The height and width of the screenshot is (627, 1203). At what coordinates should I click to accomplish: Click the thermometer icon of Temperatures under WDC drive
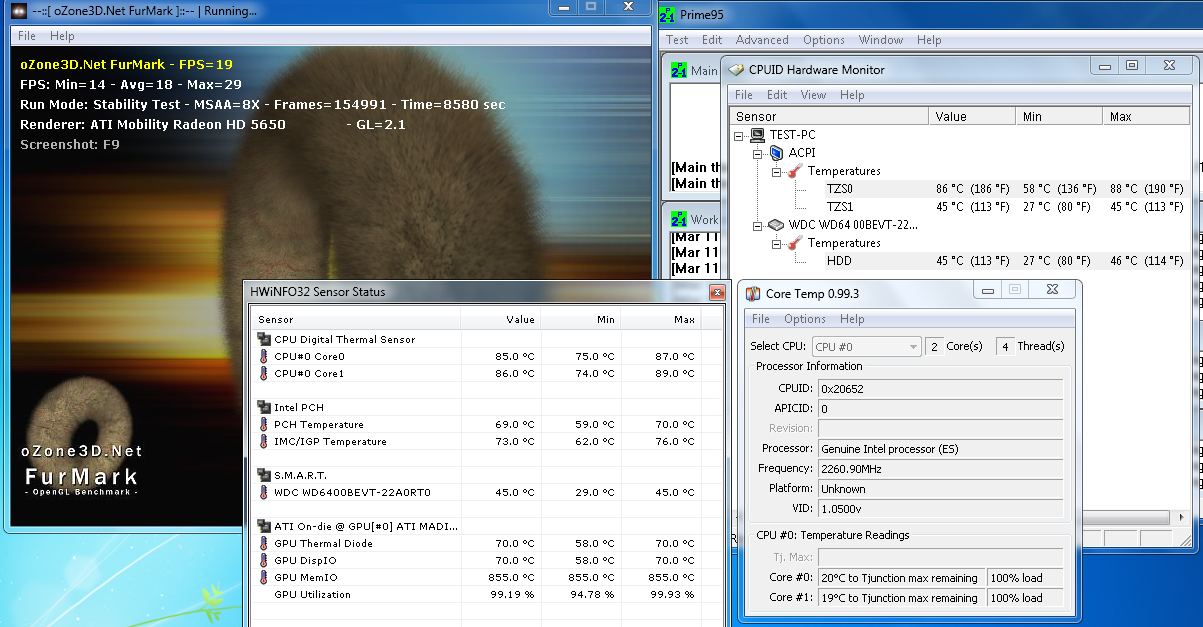pos(795,243)
